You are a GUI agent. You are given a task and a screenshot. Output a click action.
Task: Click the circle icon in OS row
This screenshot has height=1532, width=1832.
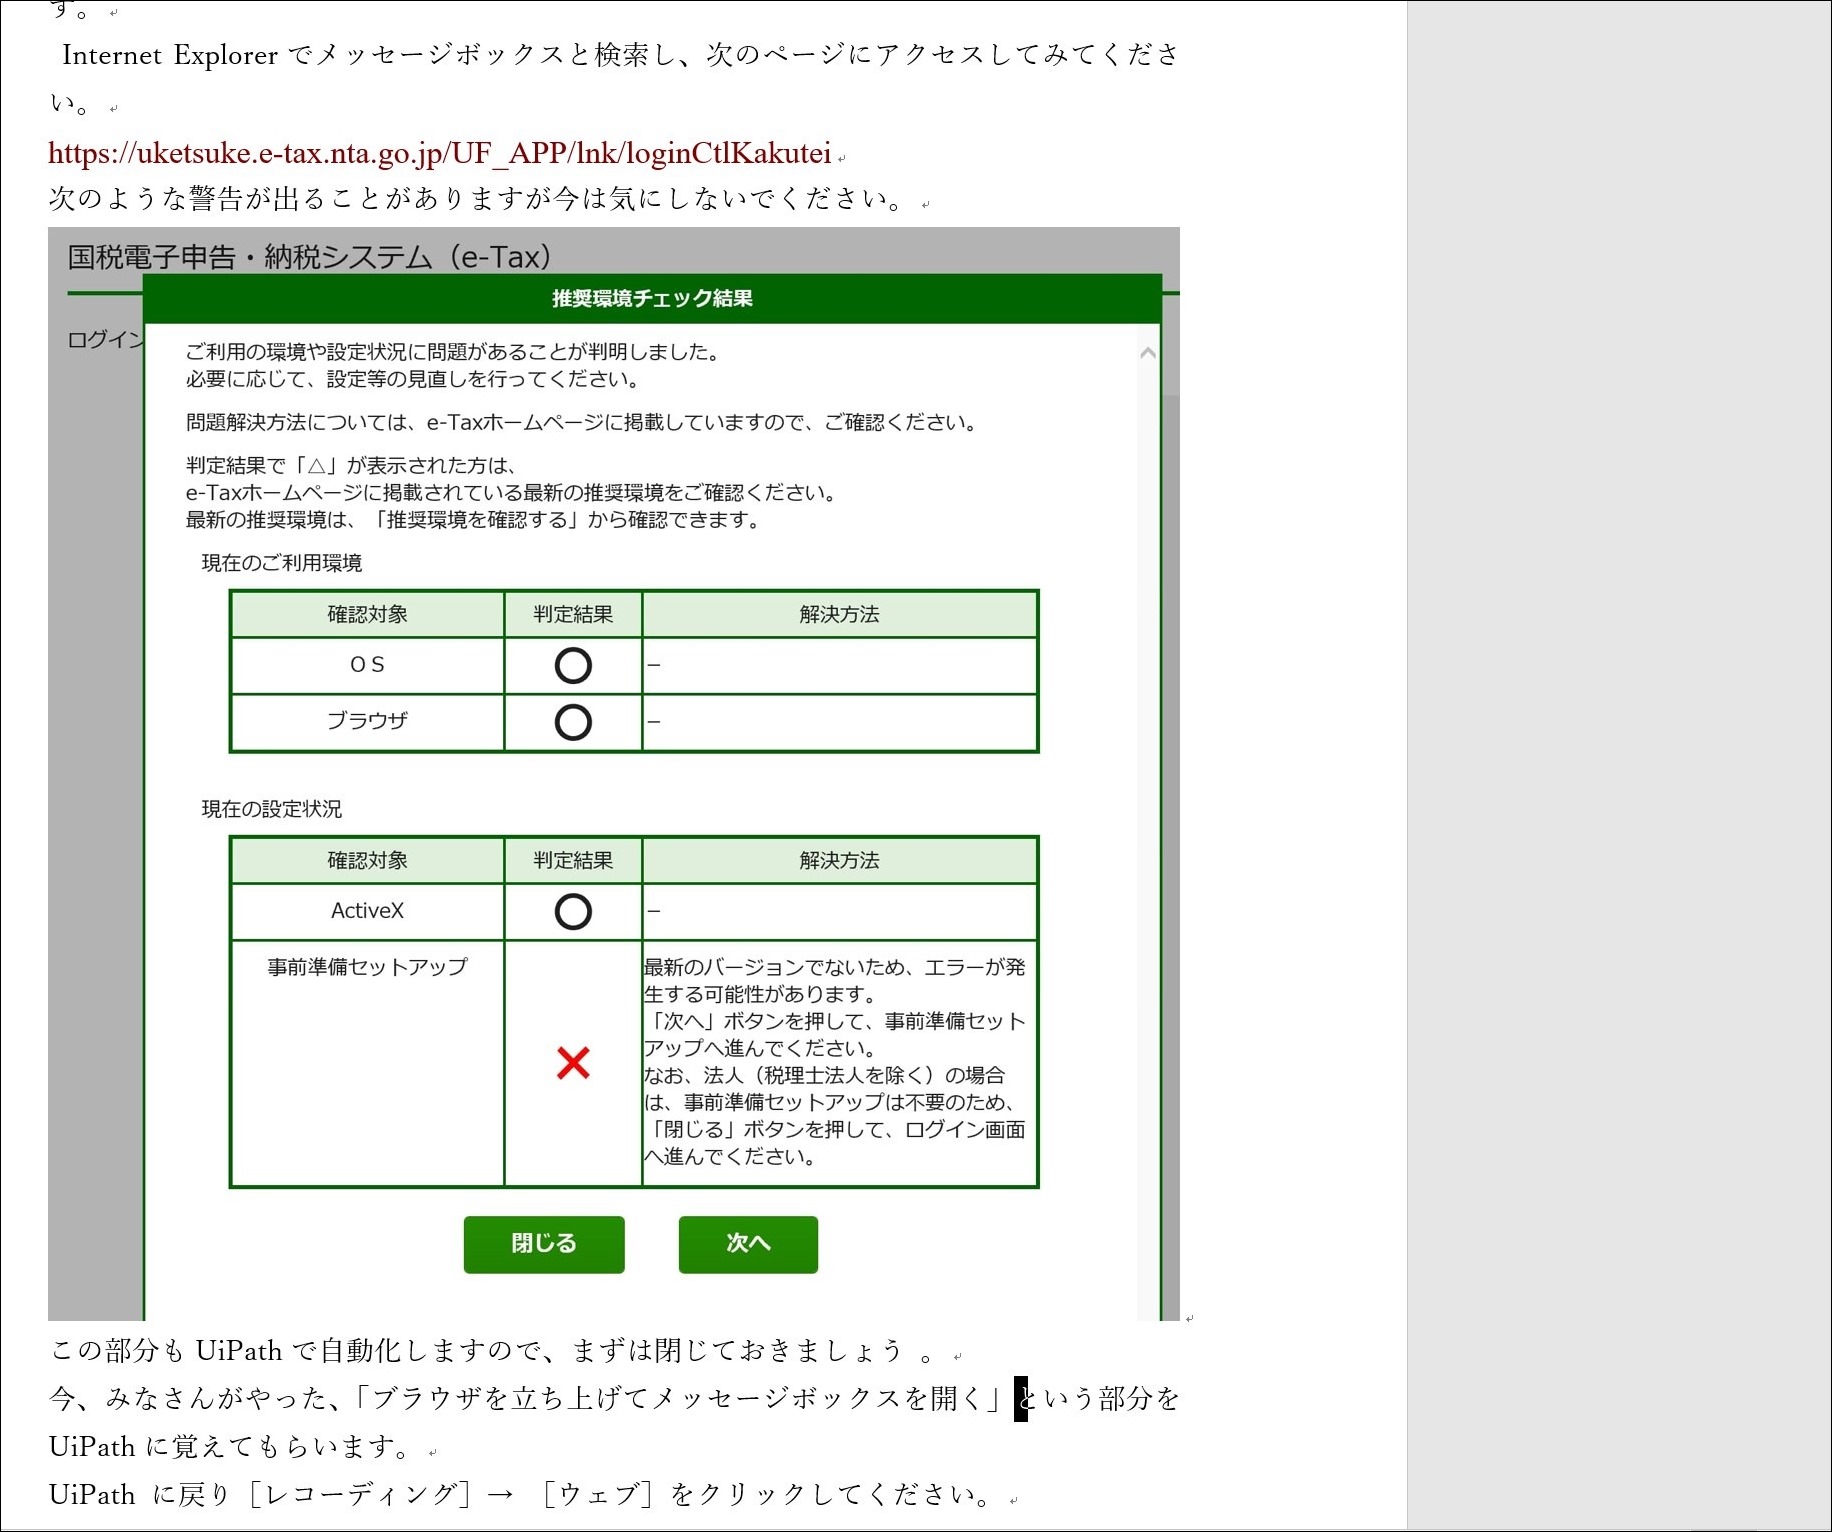pos(573,666)
